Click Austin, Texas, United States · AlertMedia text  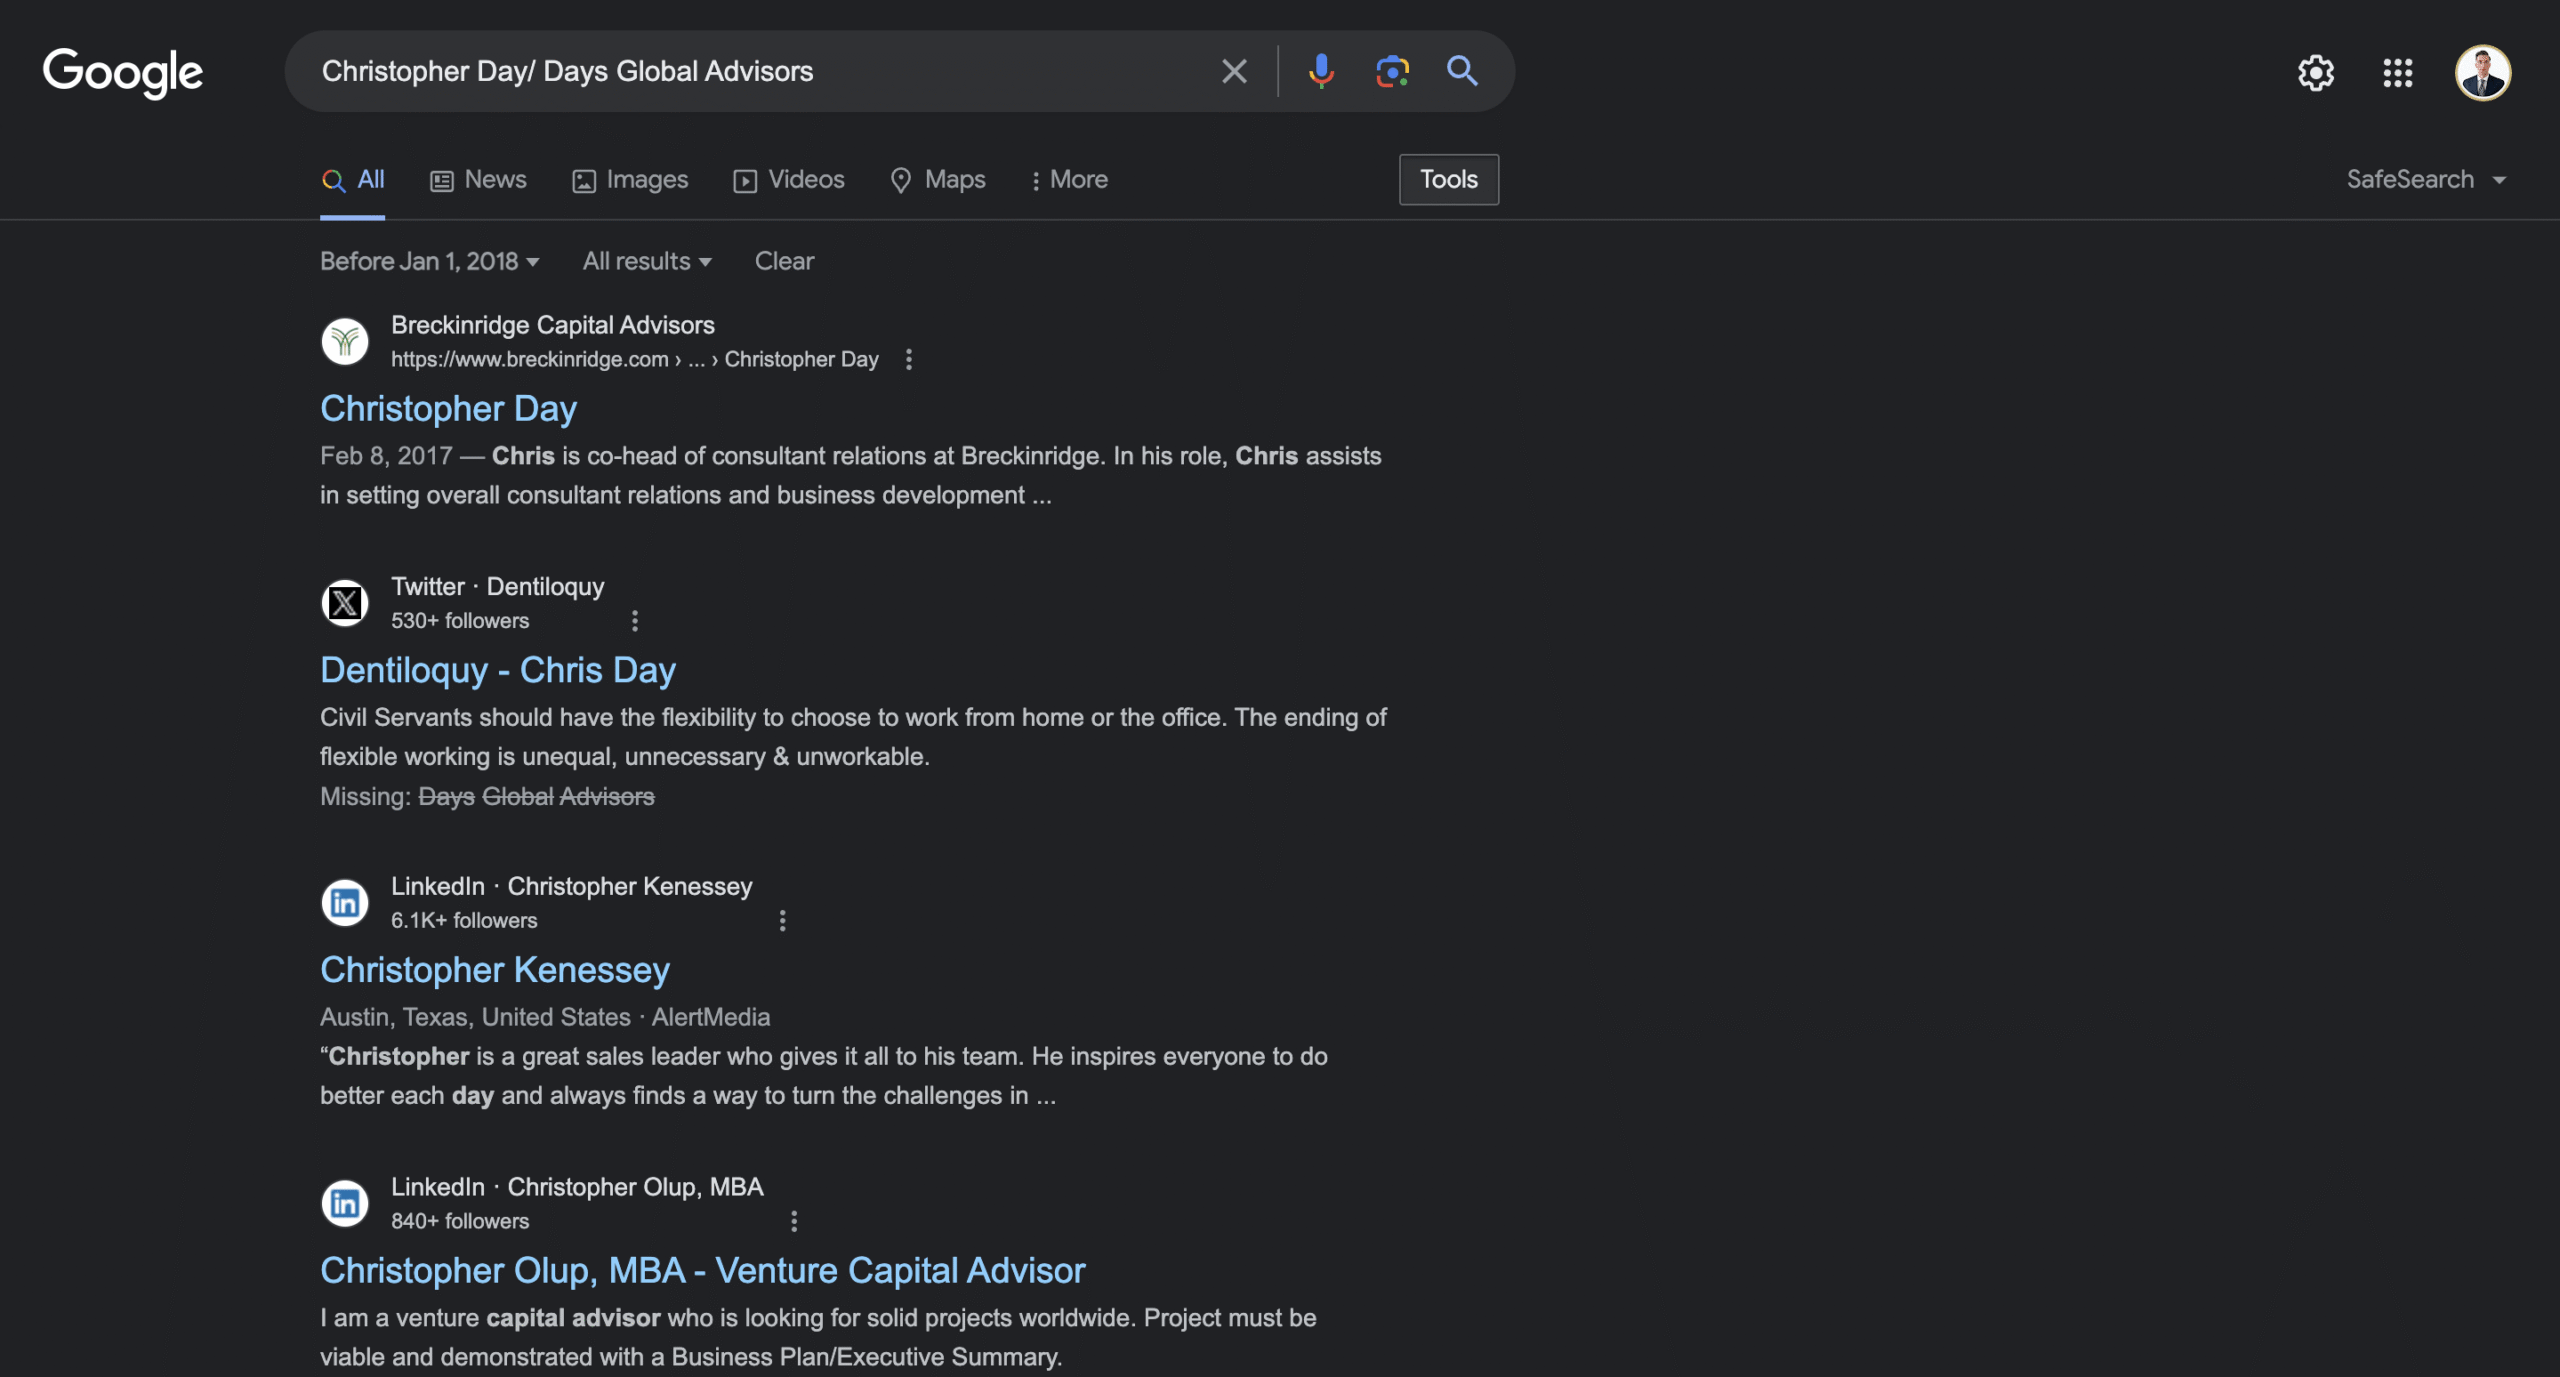tap(545, 1017)
